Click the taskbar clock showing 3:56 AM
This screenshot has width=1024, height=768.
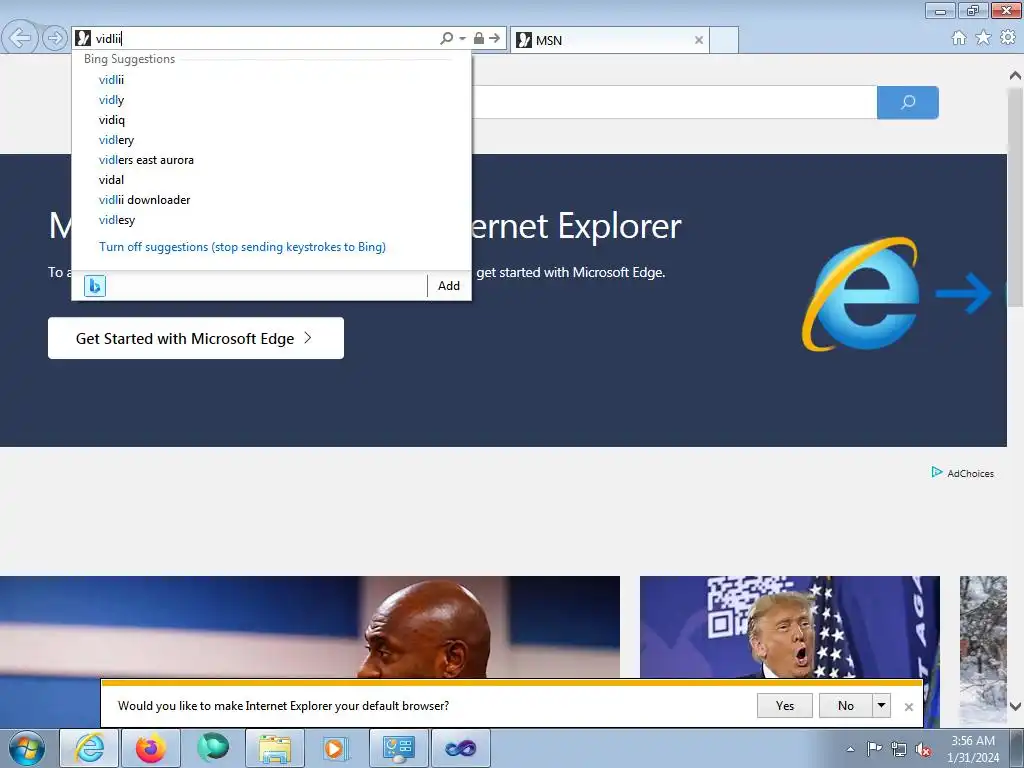pyautogui.click(x=973, y=749)
